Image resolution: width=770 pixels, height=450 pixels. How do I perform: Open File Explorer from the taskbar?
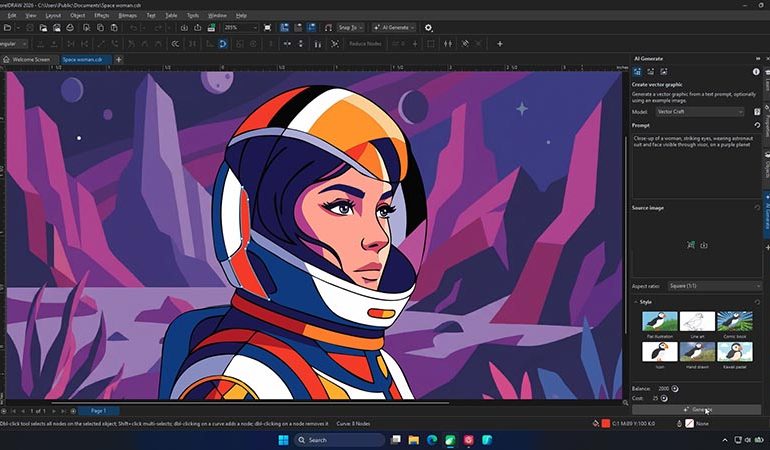(413, 440)
